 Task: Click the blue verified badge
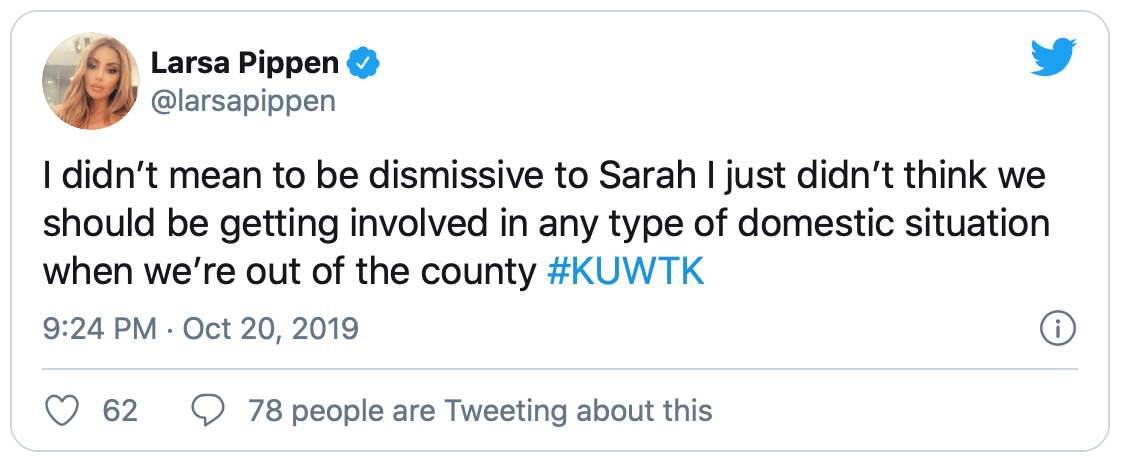361,64
